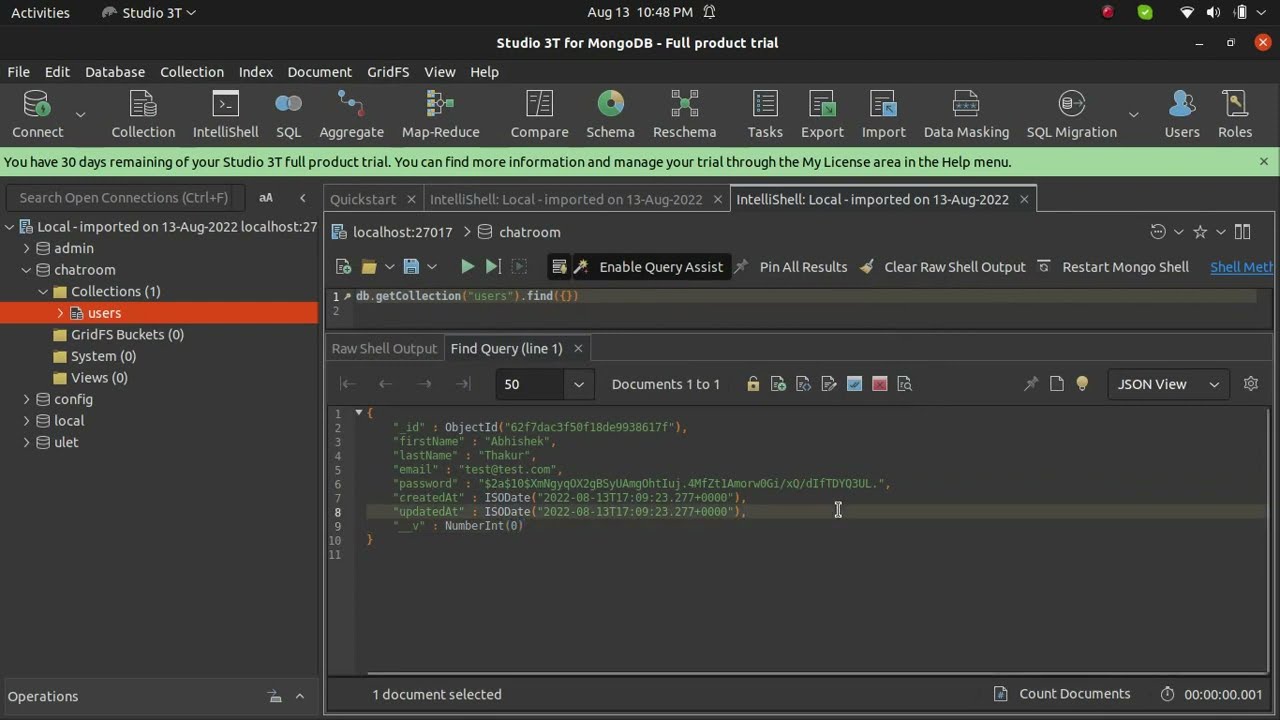The image size is (1280, 720).
Task: Open the Compare tool
Action: point(539,114)
